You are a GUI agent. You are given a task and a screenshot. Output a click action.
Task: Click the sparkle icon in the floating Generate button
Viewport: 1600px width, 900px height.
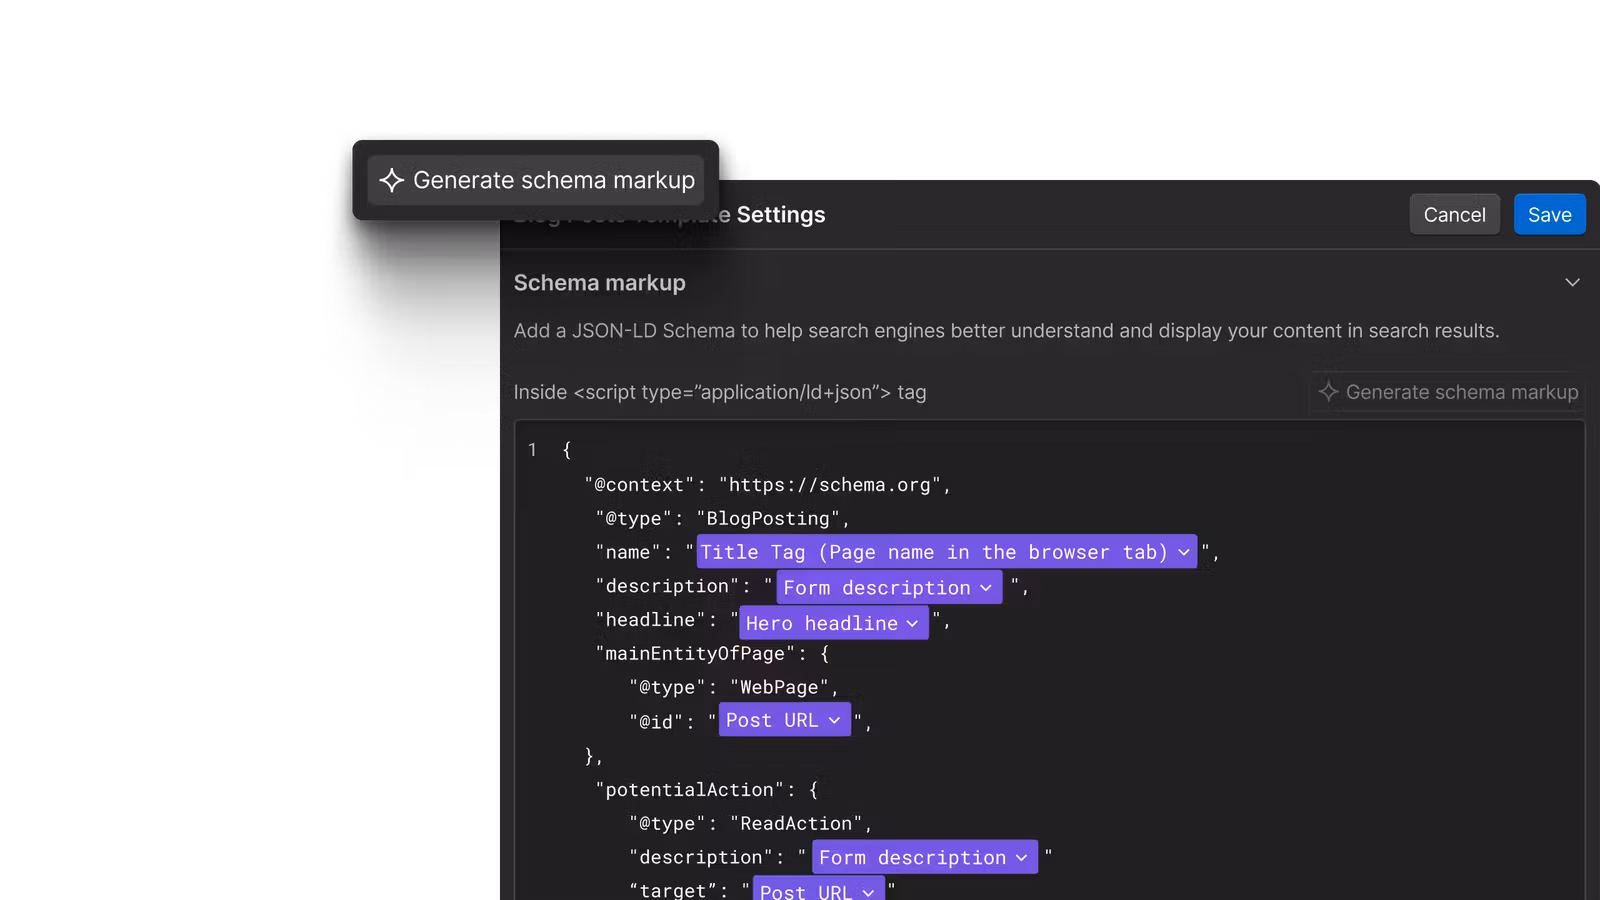coord(391,180)
